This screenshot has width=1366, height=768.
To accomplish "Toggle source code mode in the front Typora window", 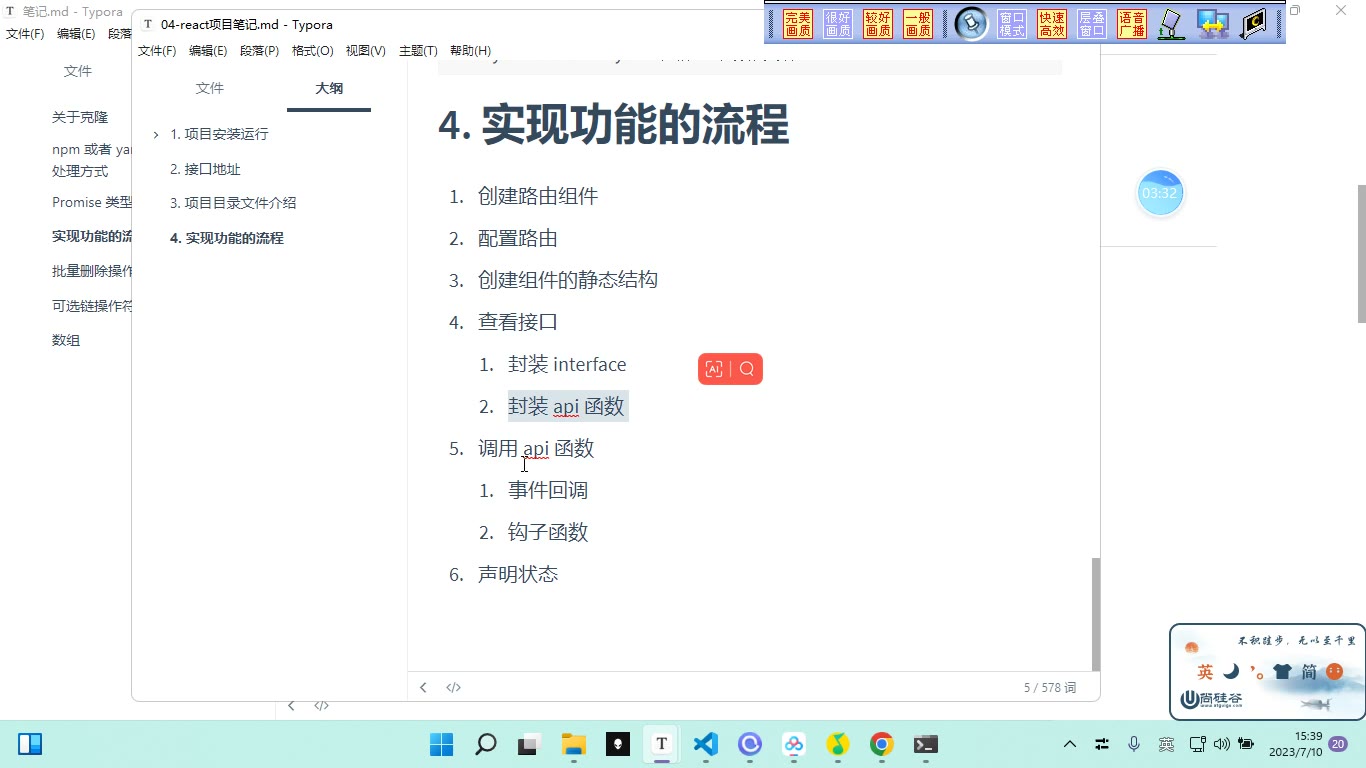I will tap(453, 687).
